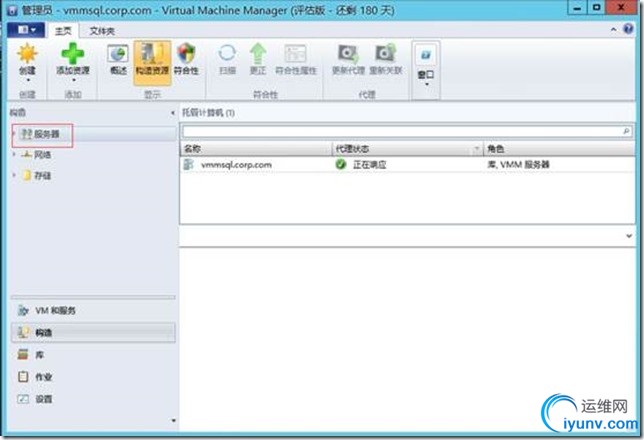This screenshot has width=644, height=440.
Task: Open the 创建 dropdown arrow
Action: 28,80
